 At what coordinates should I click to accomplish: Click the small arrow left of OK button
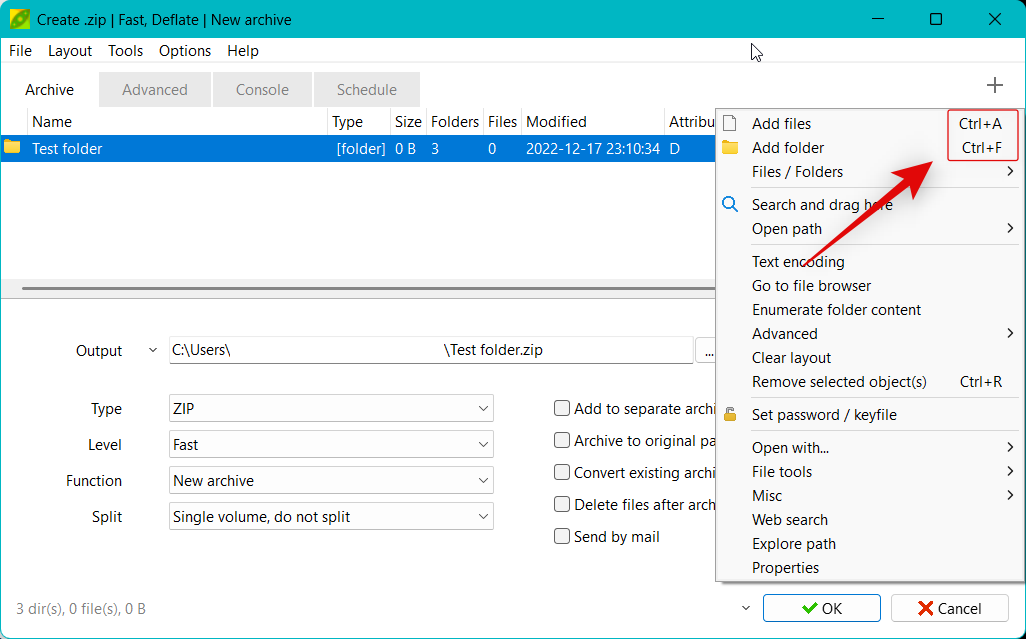click(746, 608)
